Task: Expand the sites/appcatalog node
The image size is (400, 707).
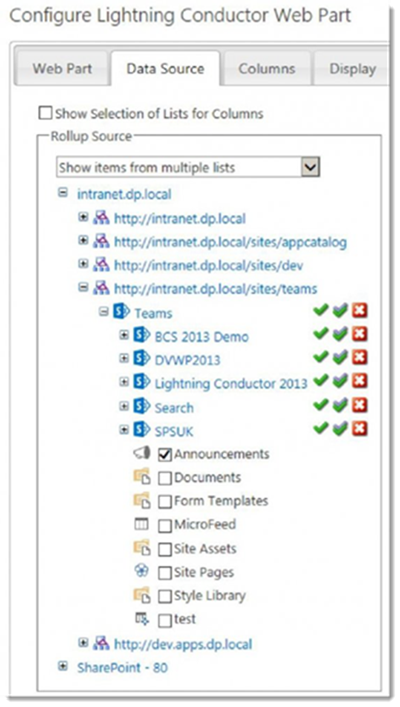Action: click(x=83, y=240)
